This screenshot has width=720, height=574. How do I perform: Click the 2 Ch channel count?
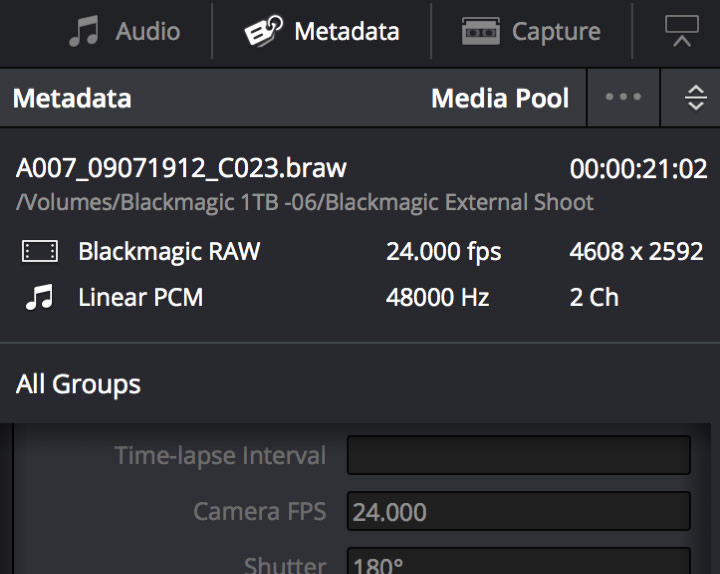pos(594,297)
